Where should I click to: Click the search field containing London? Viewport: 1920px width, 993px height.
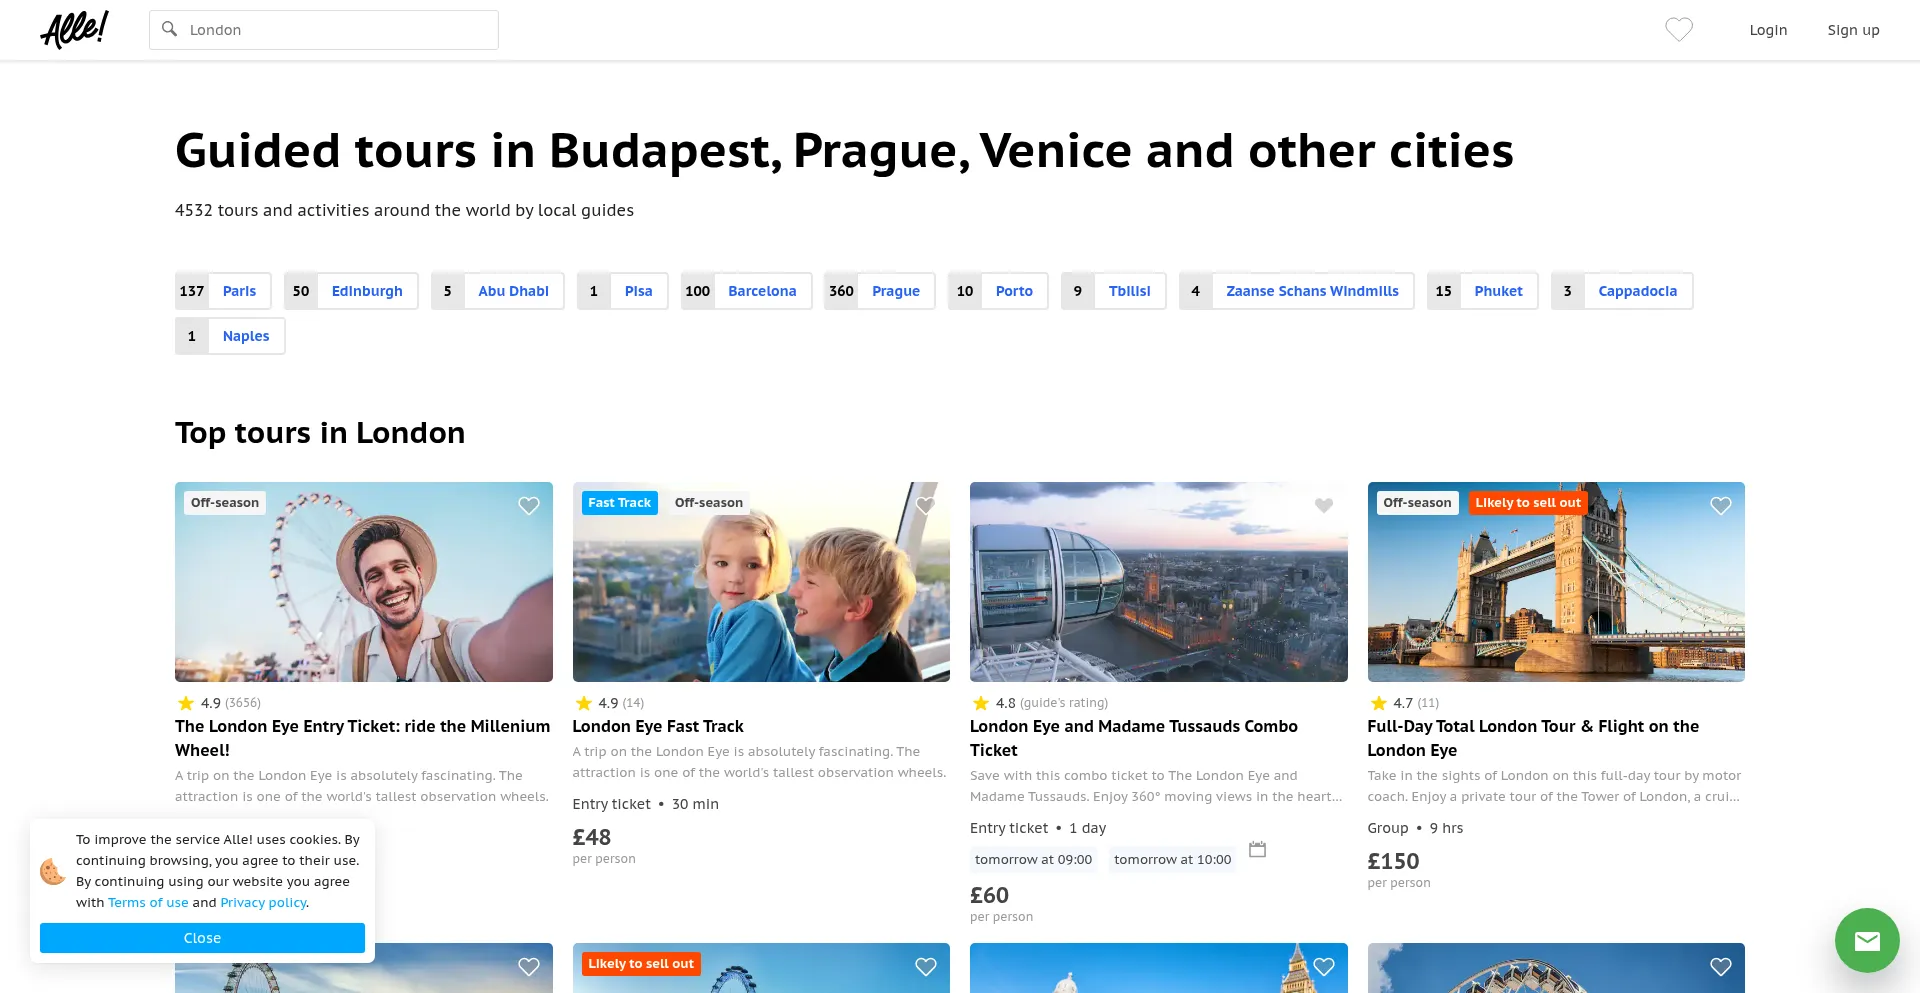[x=324, y=30]
